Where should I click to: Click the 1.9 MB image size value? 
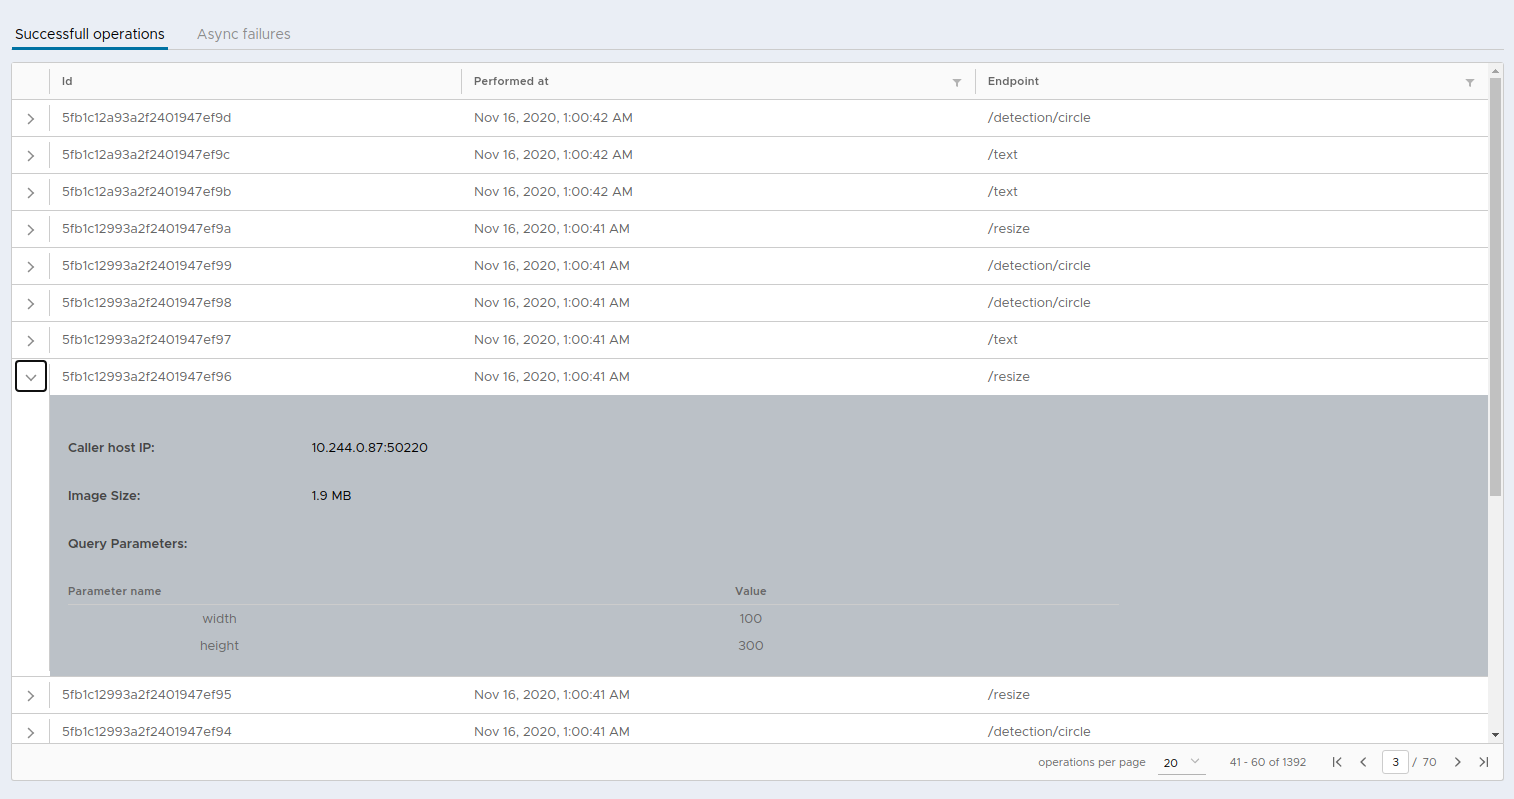pos(331,496)
